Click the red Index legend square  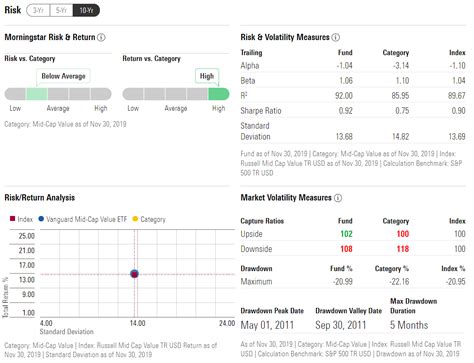[x=13, y=219]
